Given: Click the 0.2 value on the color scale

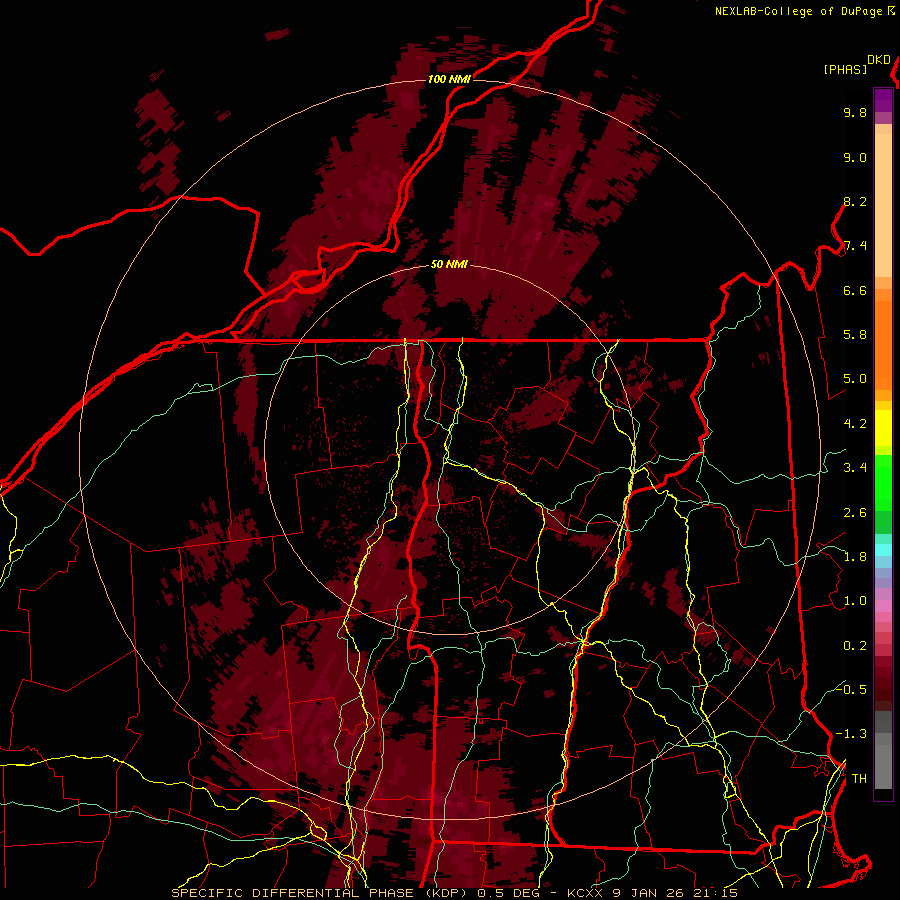Looking at the screenshot, I should (855, 646).
